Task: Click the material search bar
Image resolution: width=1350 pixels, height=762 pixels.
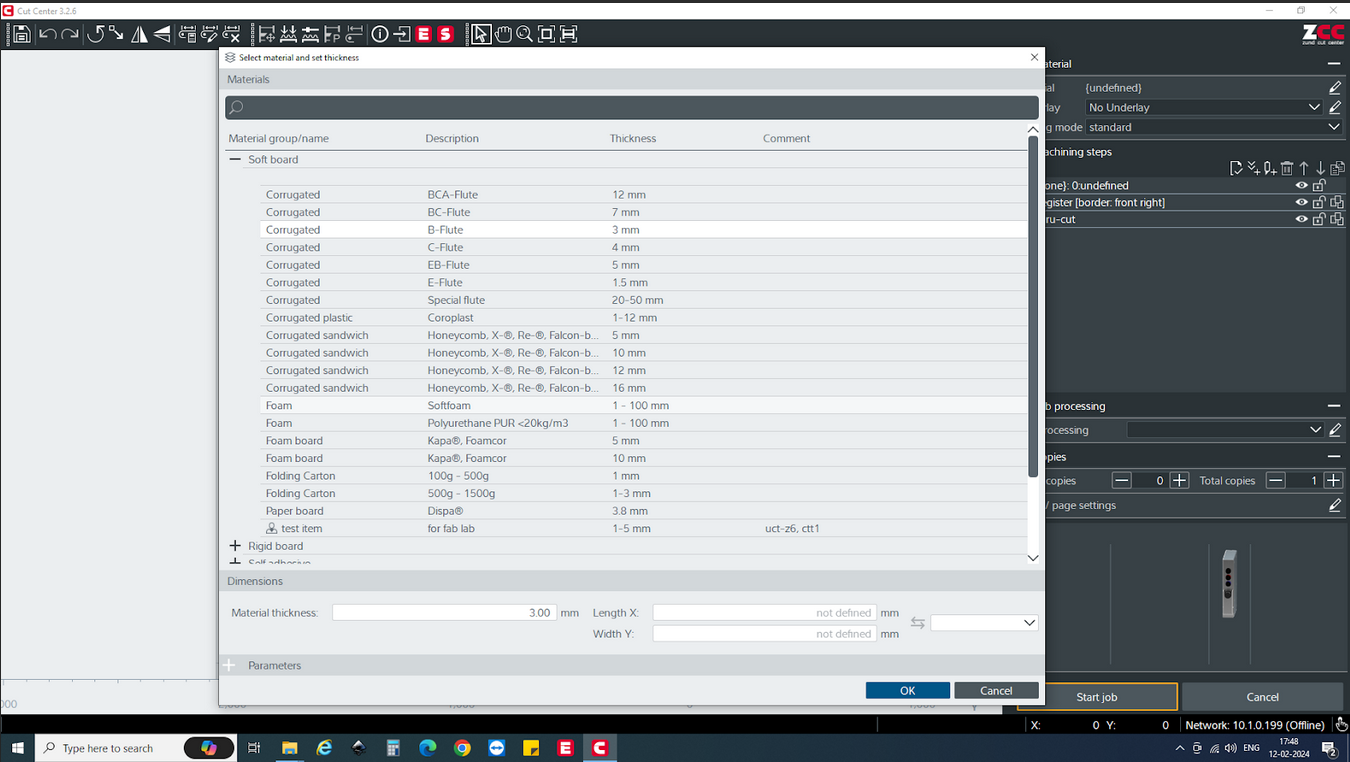Action: [632, 107]
